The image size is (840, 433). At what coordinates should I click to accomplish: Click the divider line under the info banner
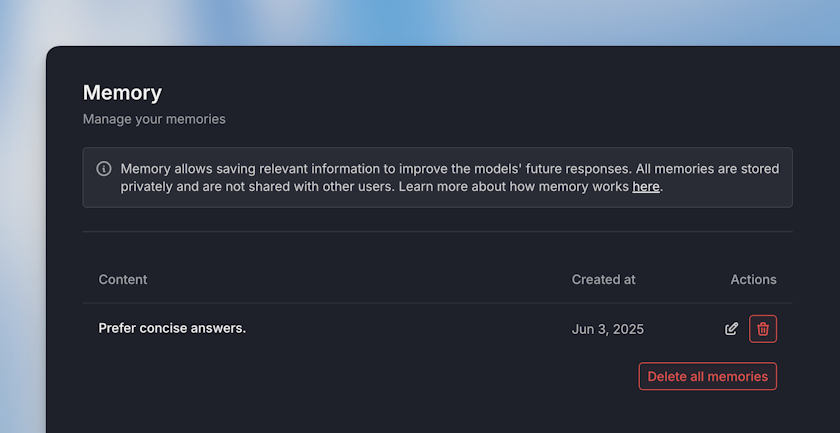[437, 232]
